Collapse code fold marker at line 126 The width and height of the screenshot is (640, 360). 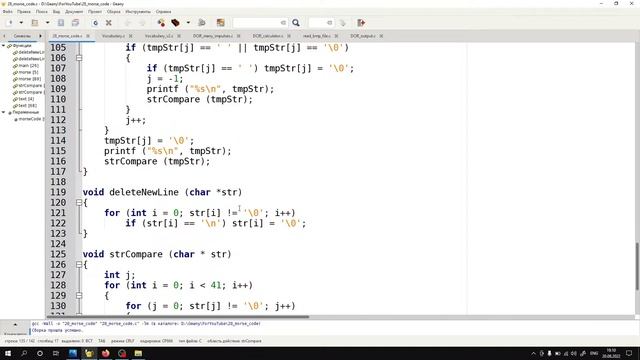click(x=79, y=264)
